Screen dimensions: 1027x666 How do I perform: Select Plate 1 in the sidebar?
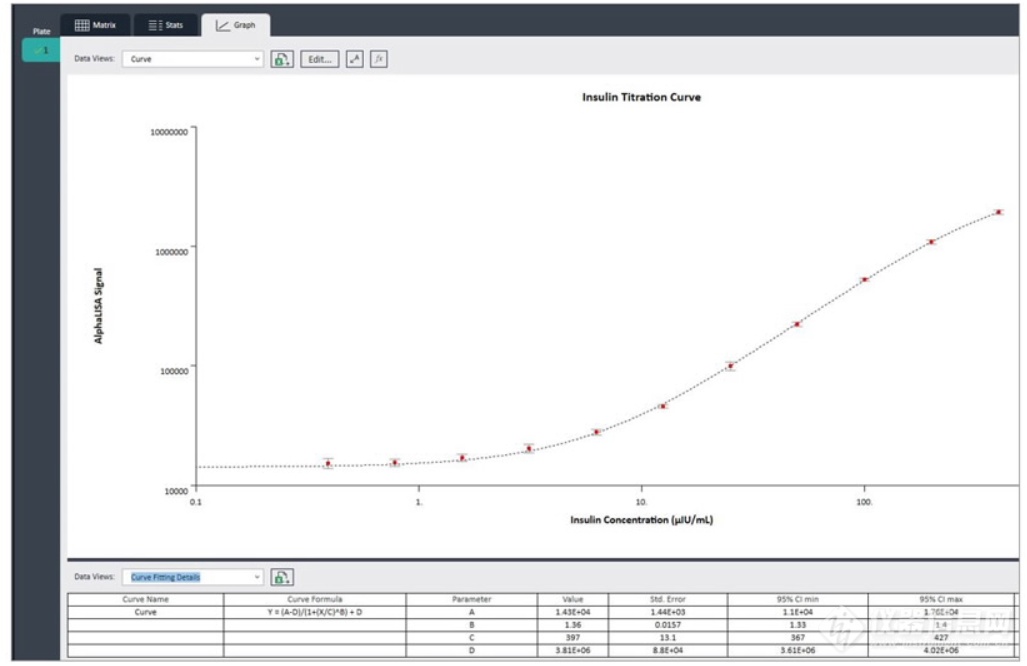(42, 50)
